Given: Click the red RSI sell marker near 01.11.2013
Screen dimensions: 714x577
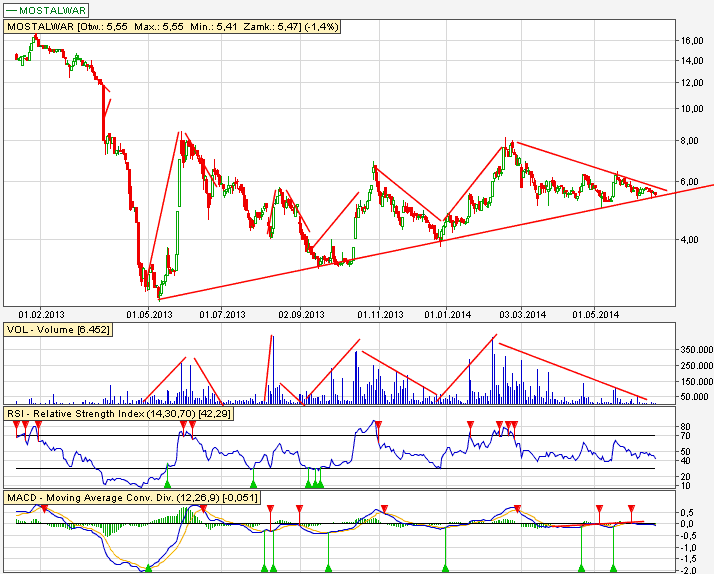Looking at the screenshot, I should [378, 424].
